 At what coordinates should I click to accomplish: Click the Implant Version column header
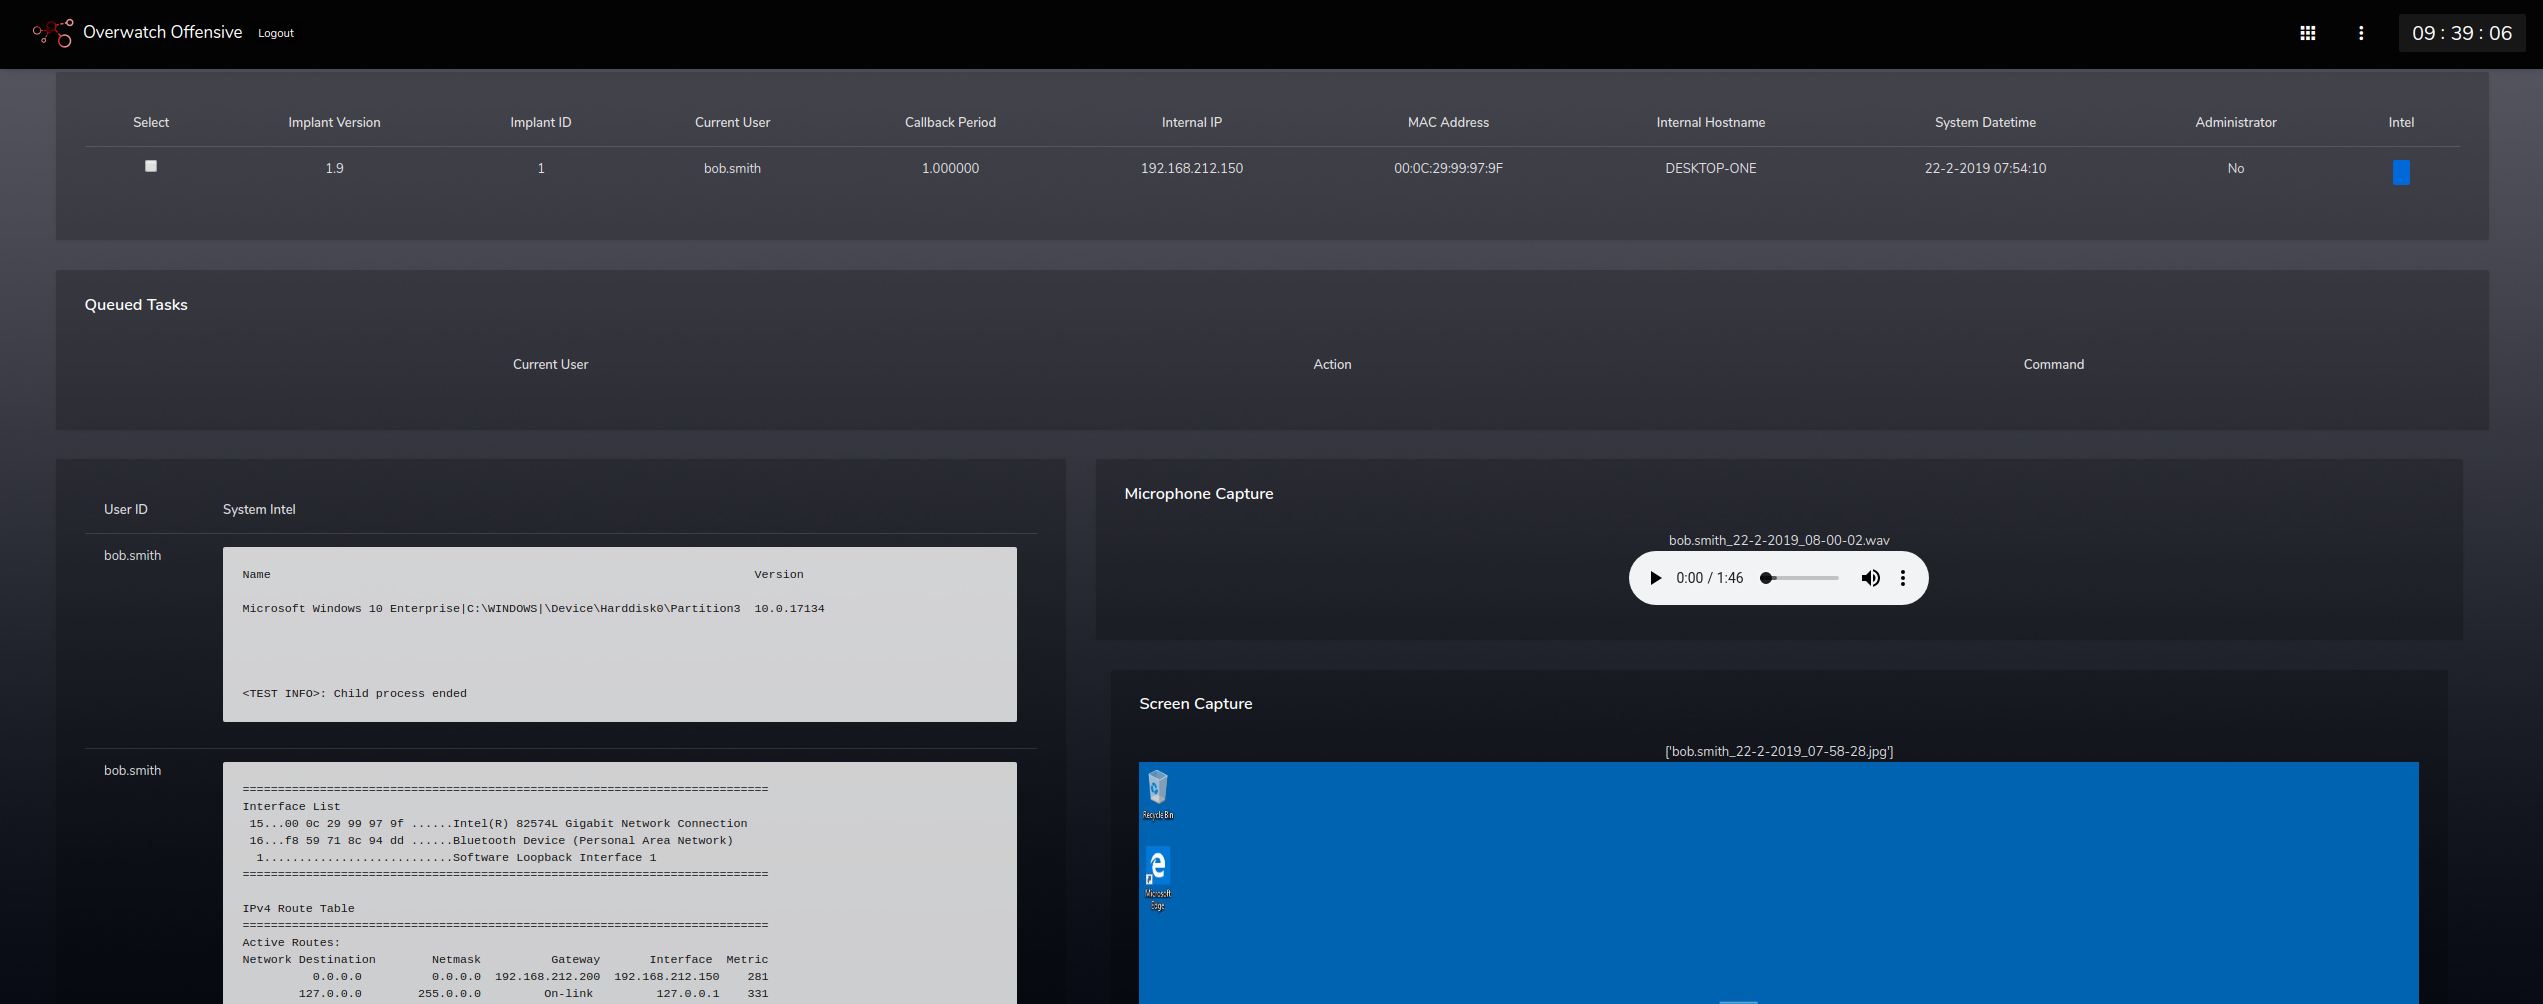click(334, 122)
